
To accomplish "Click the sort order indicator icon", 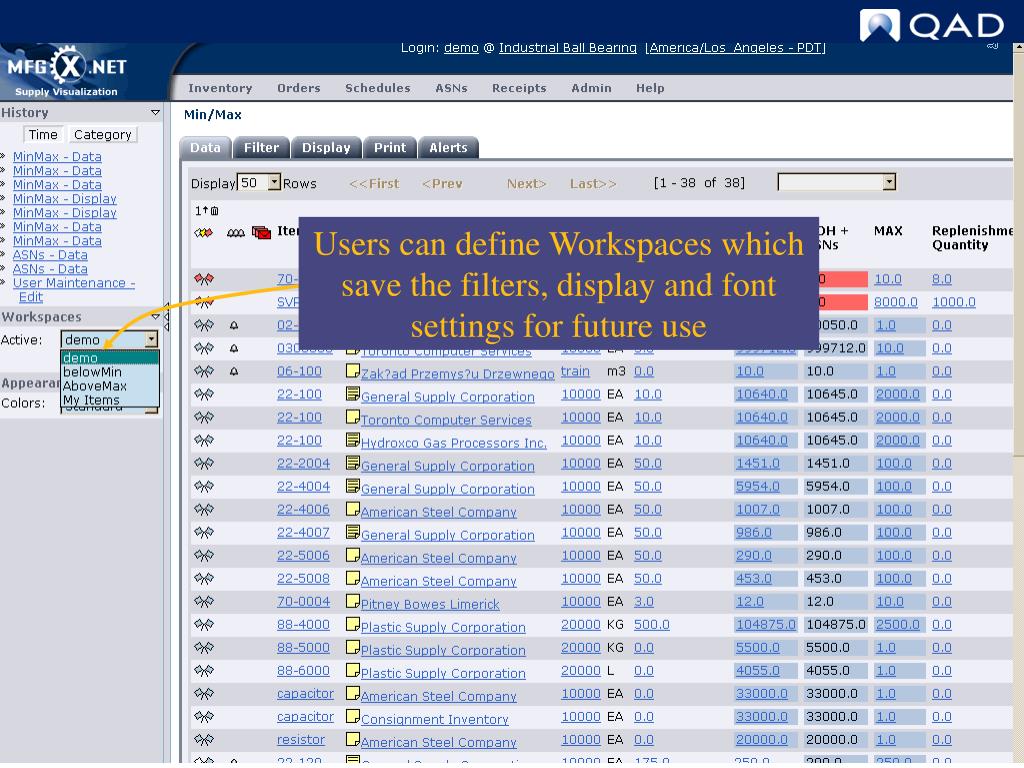I will [x=207, y=210].
